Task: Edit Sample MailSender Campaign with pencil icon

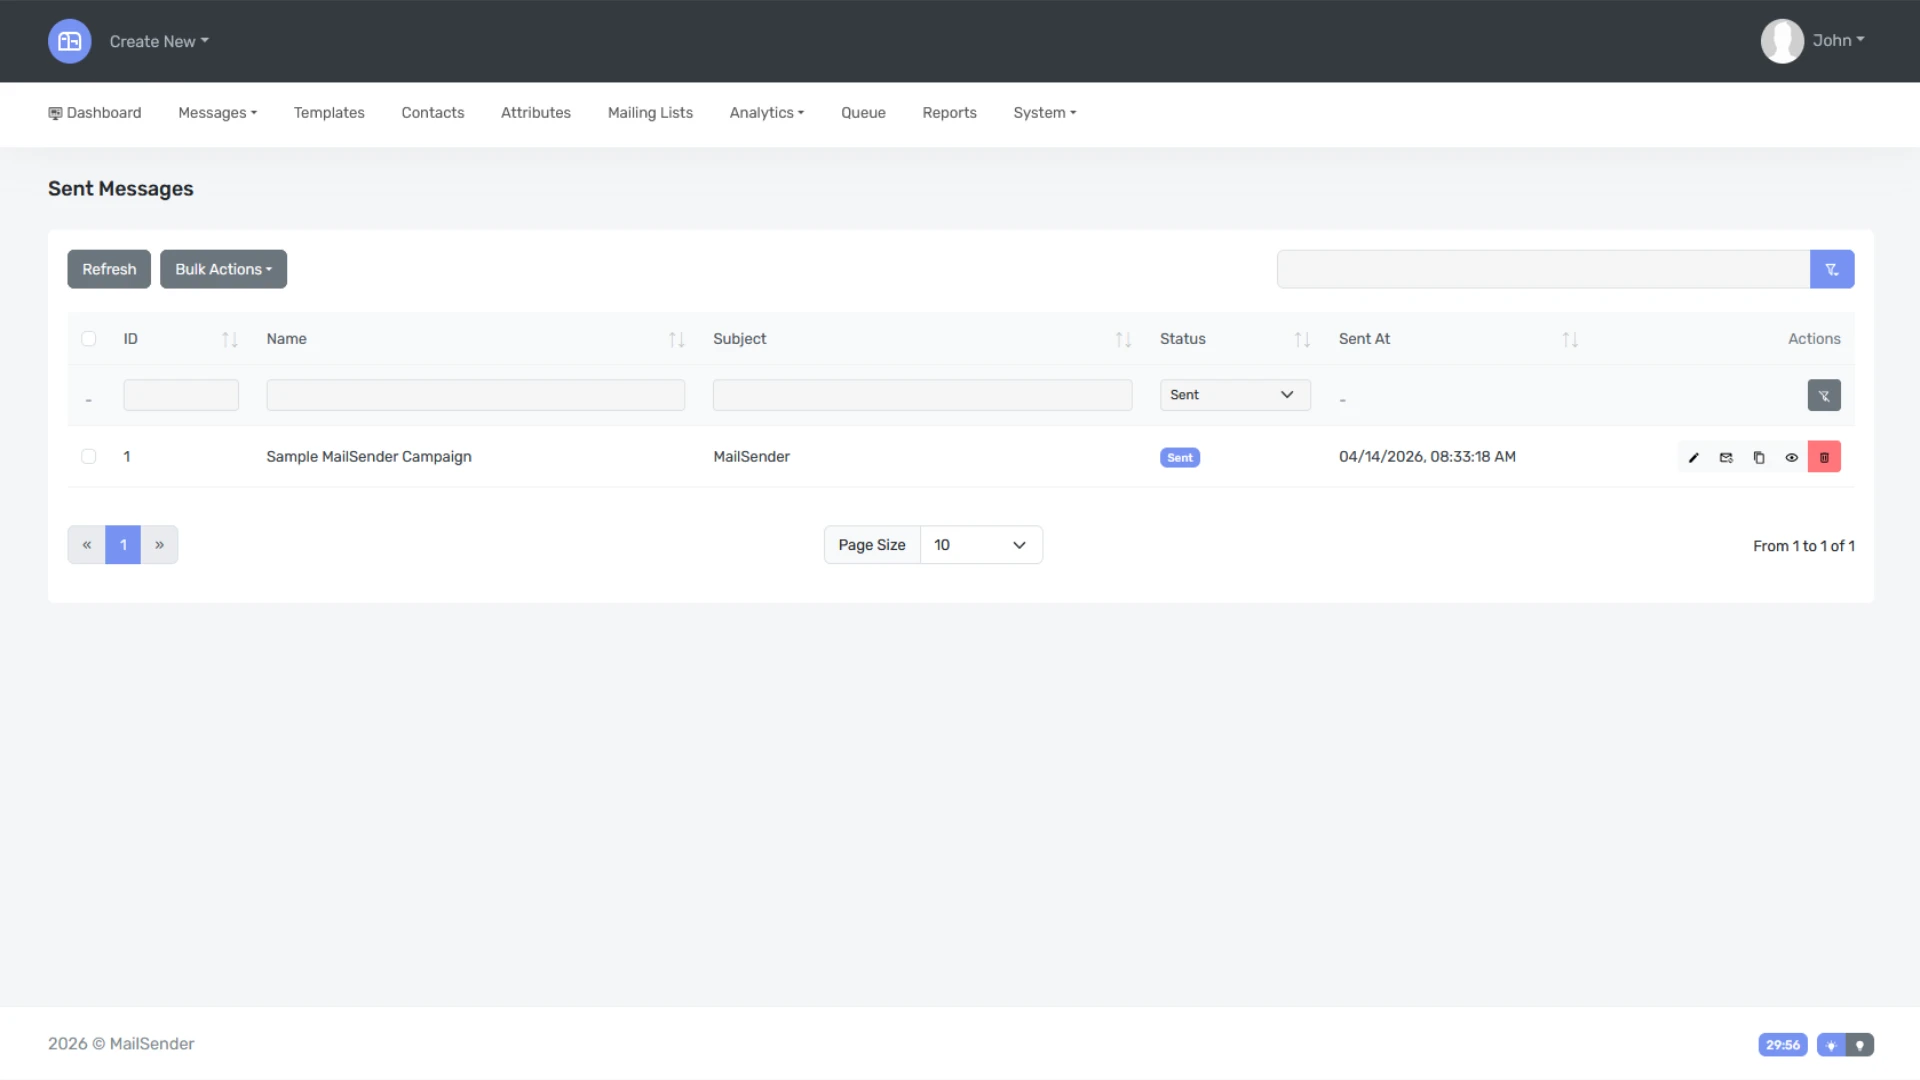Action: pyautogui.click(x=1694, y=457)
